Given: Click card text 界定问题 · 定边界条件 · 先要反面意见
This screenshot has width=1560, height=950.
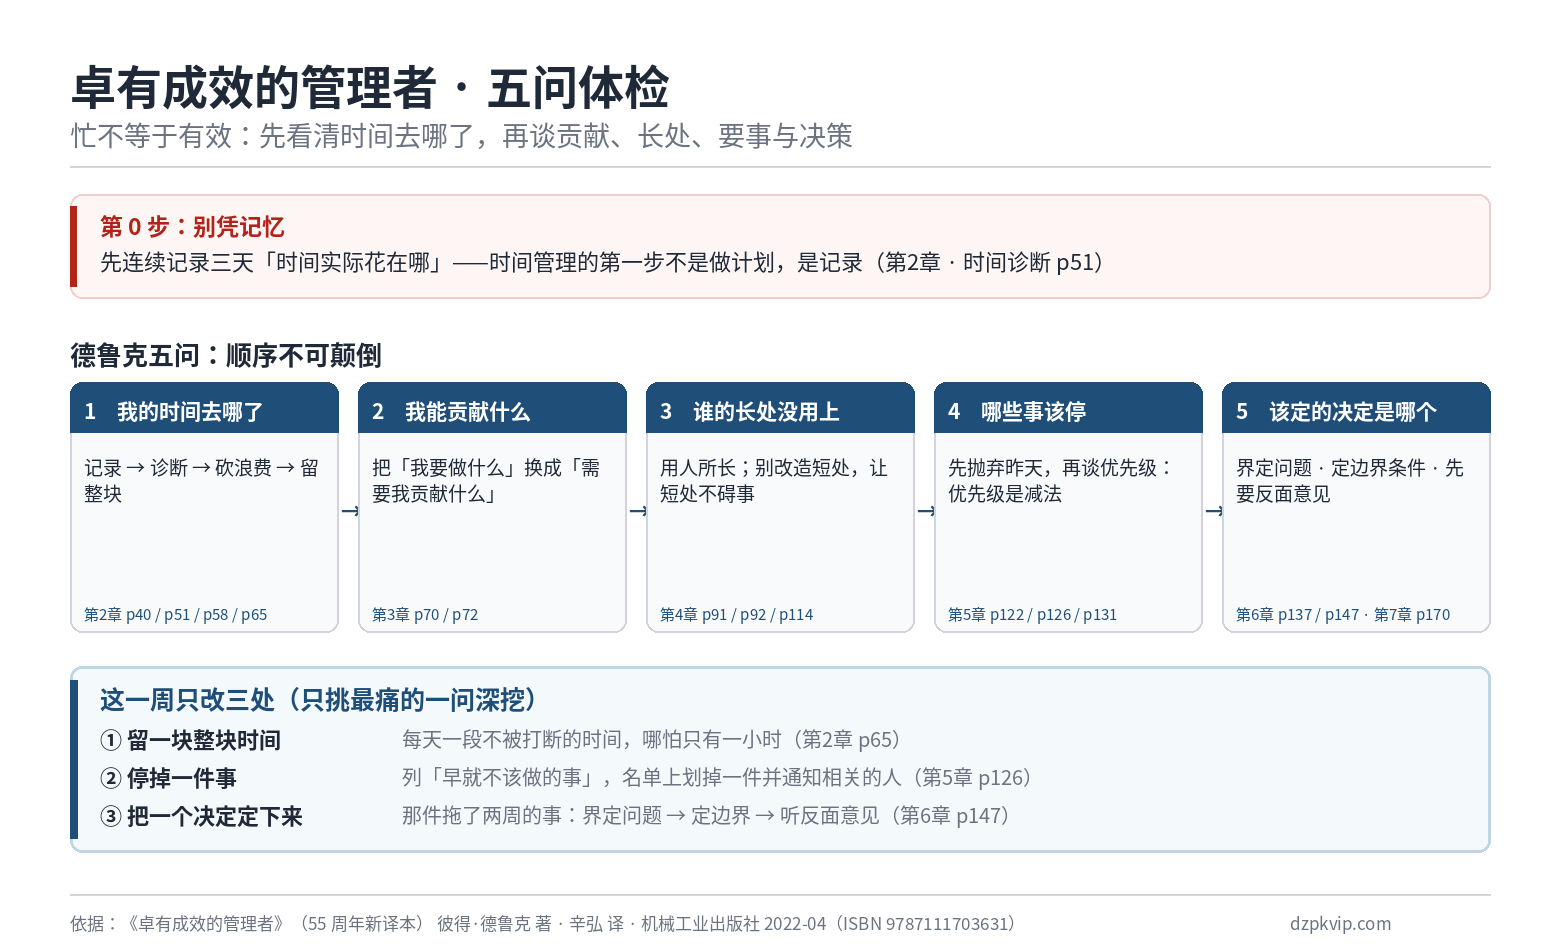Looking at the screenshot, I should click(1350, 481).
